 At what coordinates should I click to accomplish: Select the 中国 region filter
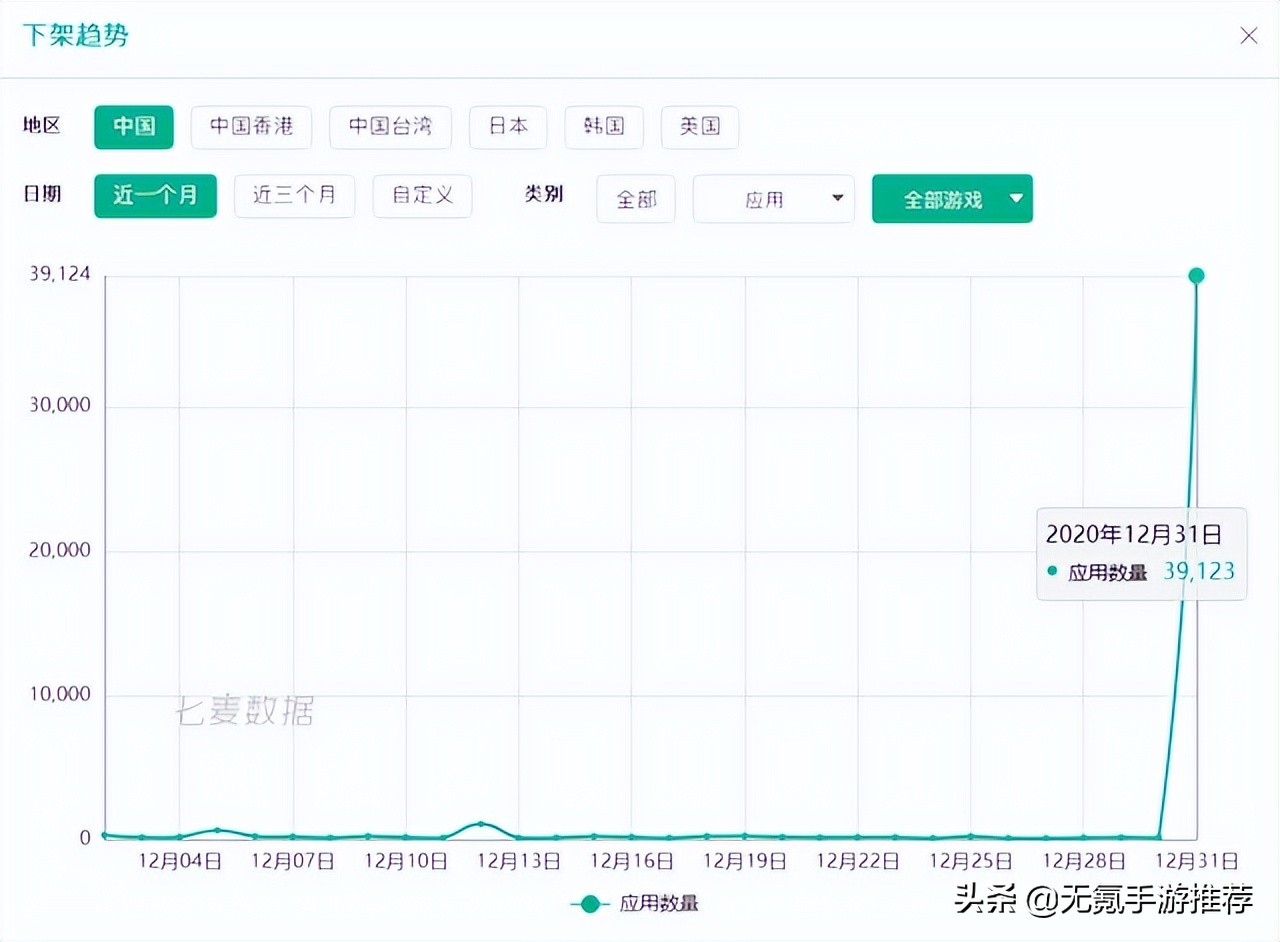pos(133,127)
